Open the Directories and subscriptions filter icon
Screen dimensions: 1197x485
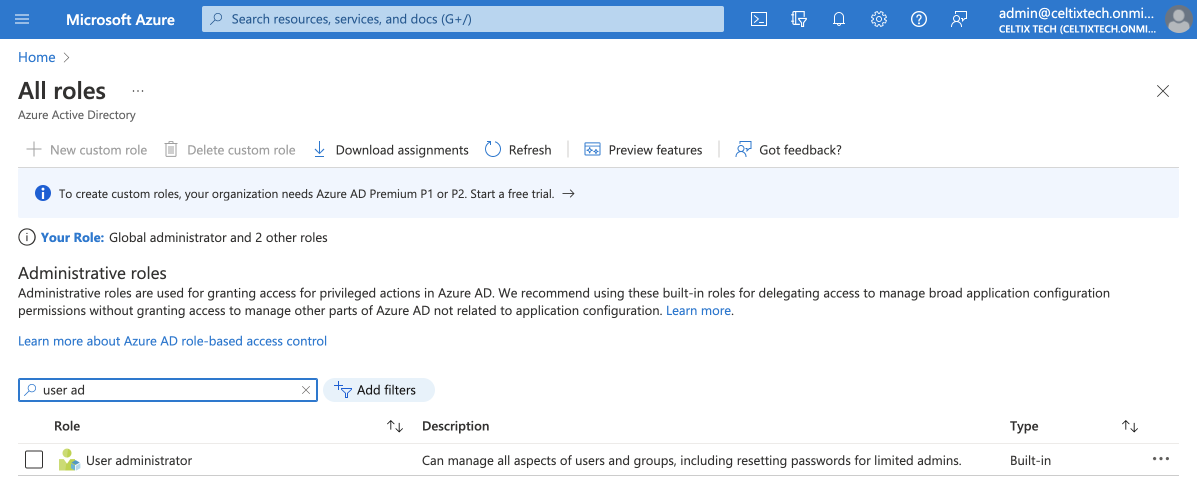tap(799, 19)
